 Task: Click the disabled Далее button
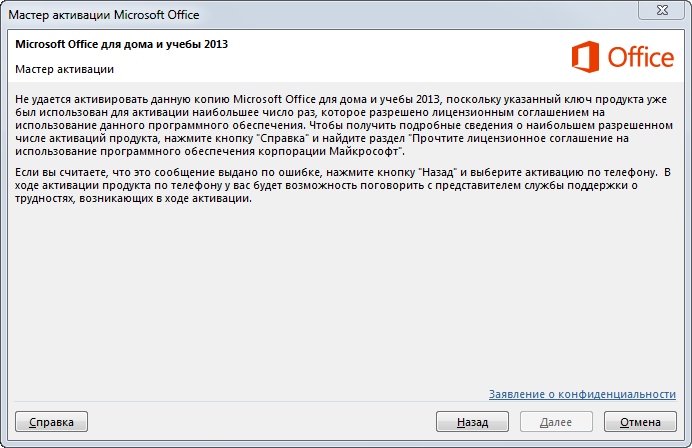[556, 422]
